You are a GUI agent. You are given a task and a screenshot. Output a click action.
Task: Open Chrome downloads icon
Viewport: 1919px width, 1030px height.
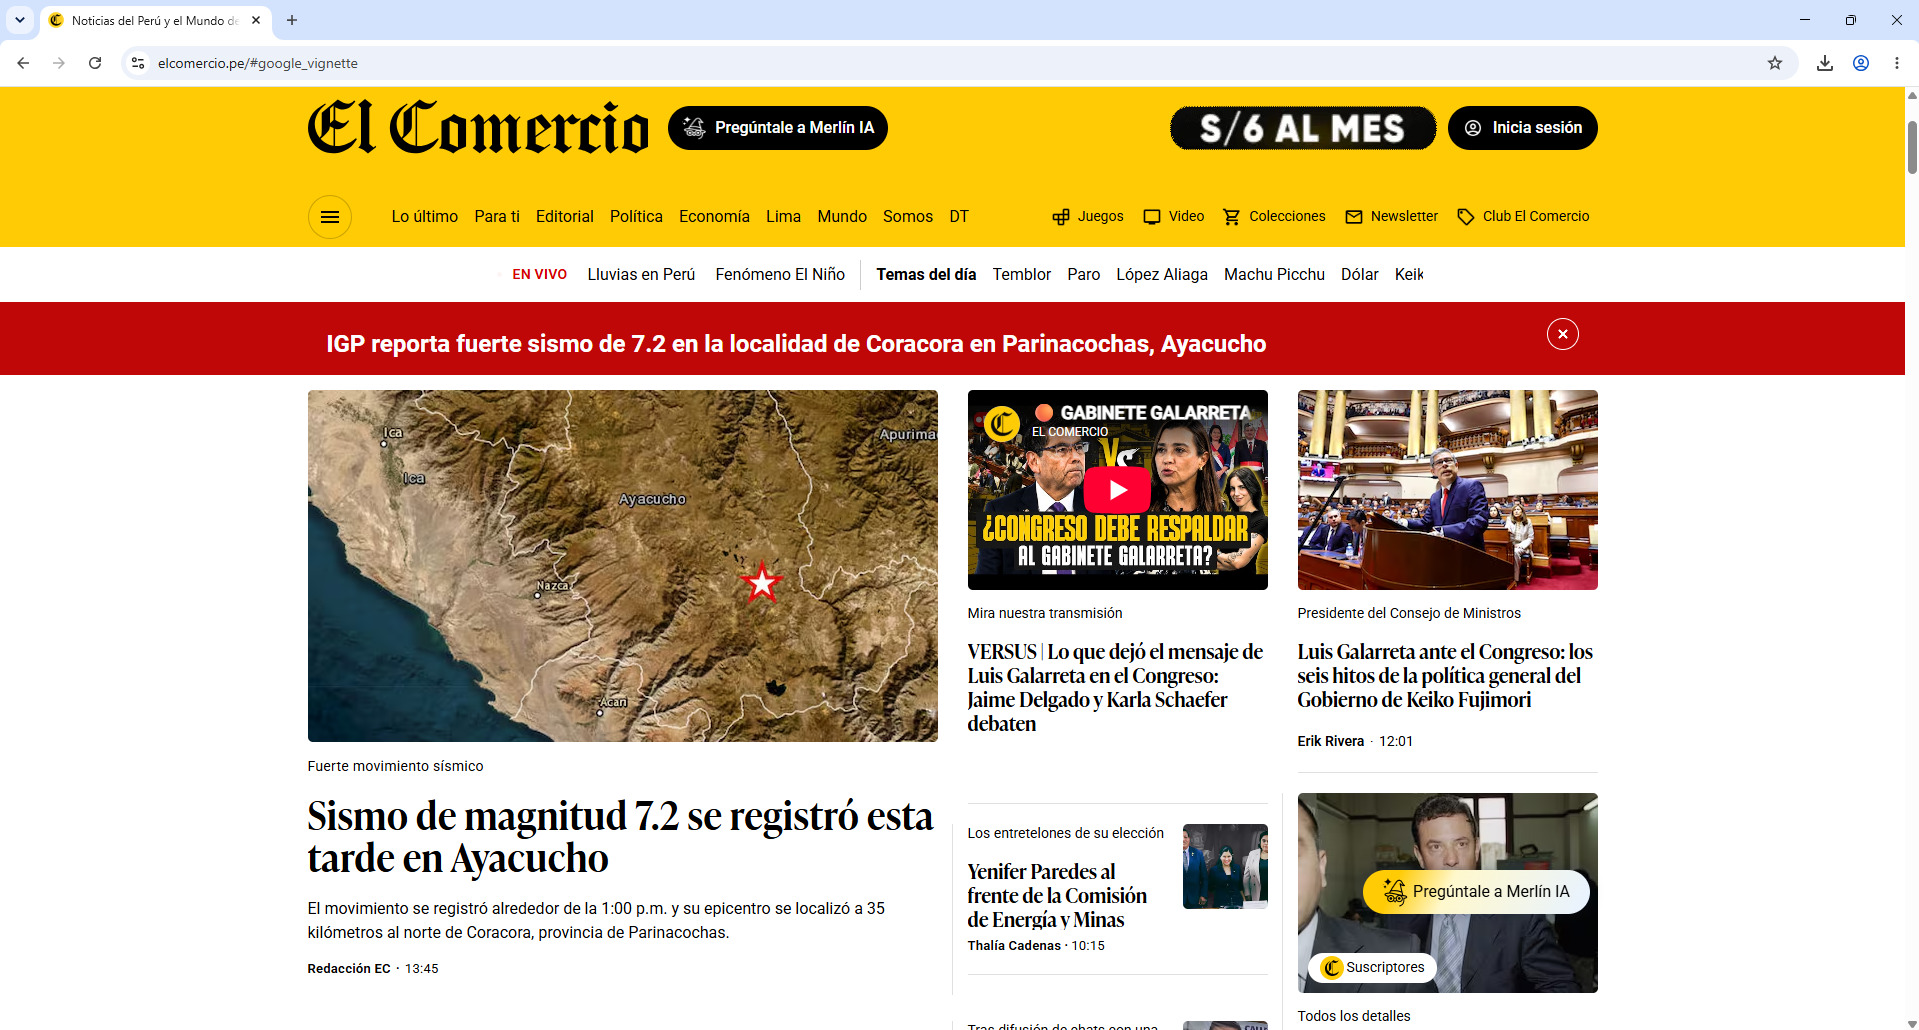coord(1825,63)
